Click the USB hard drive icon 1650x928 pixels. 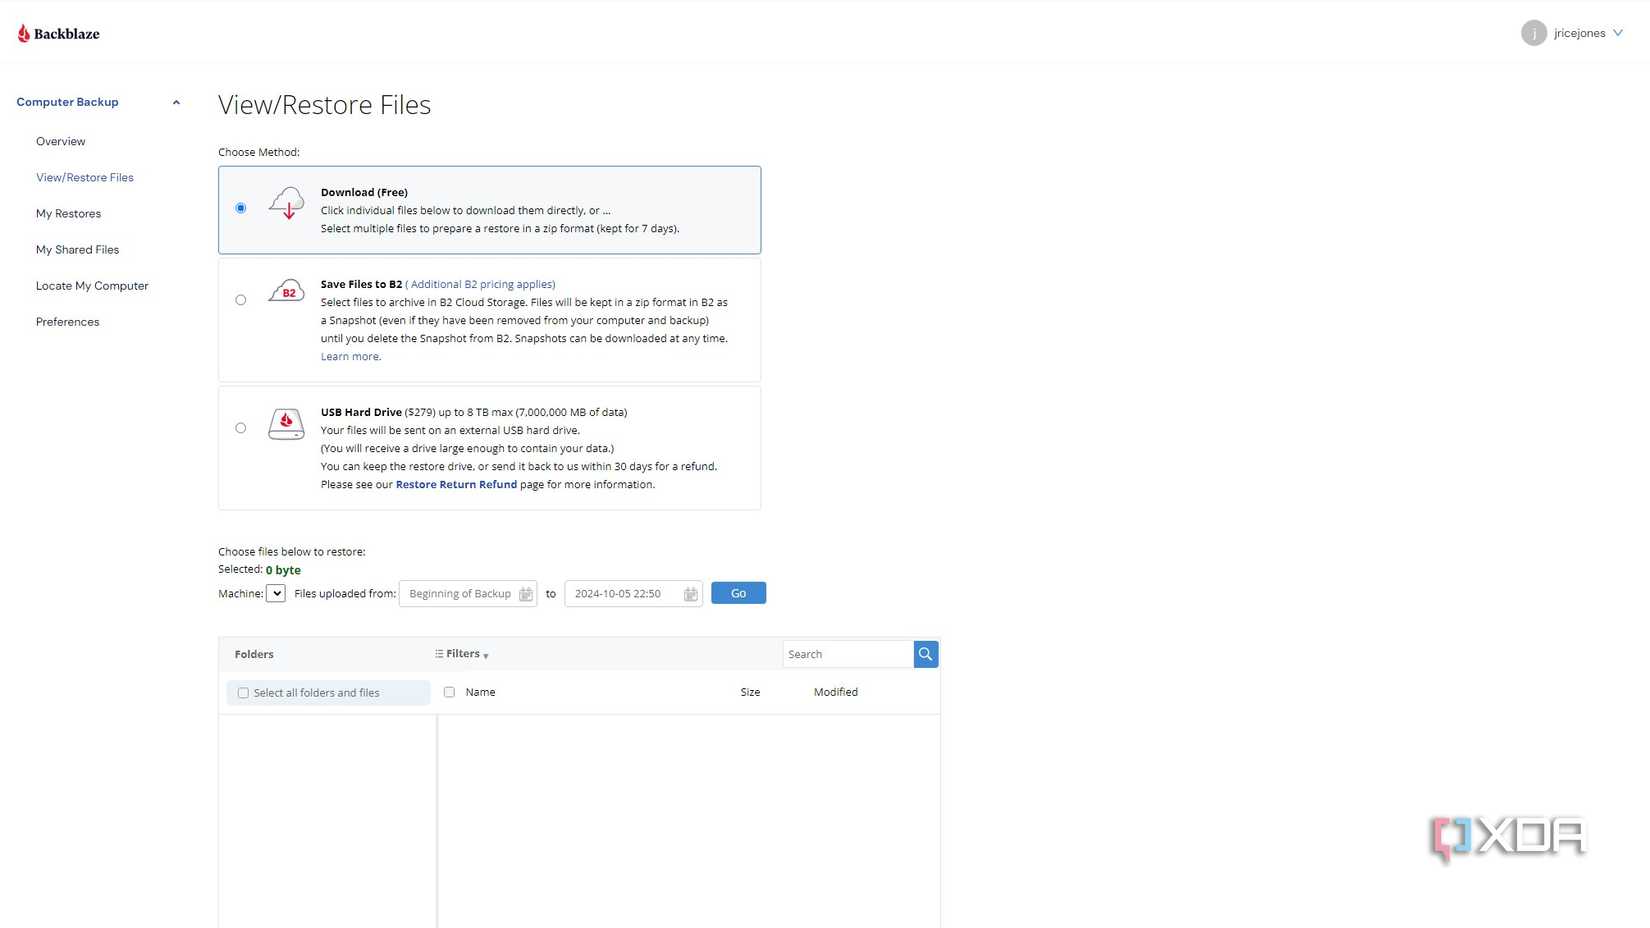[286, 424]
